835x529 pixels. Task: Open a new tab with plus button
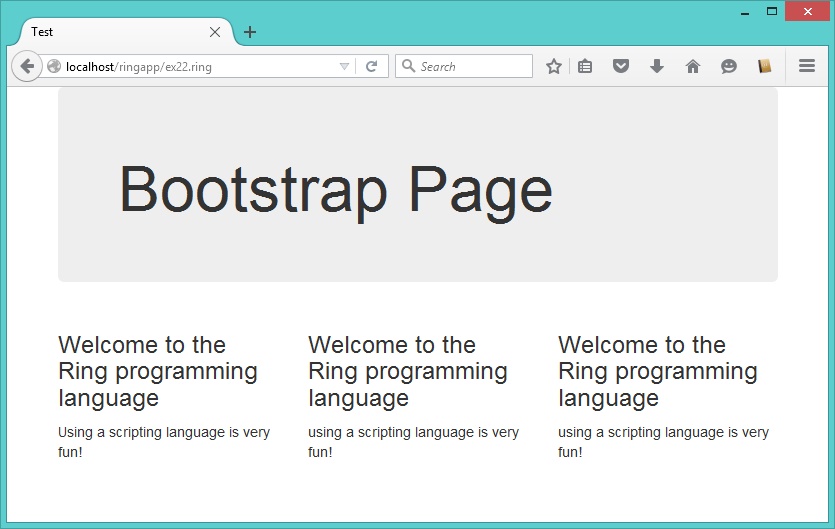[x=250, y=32]
